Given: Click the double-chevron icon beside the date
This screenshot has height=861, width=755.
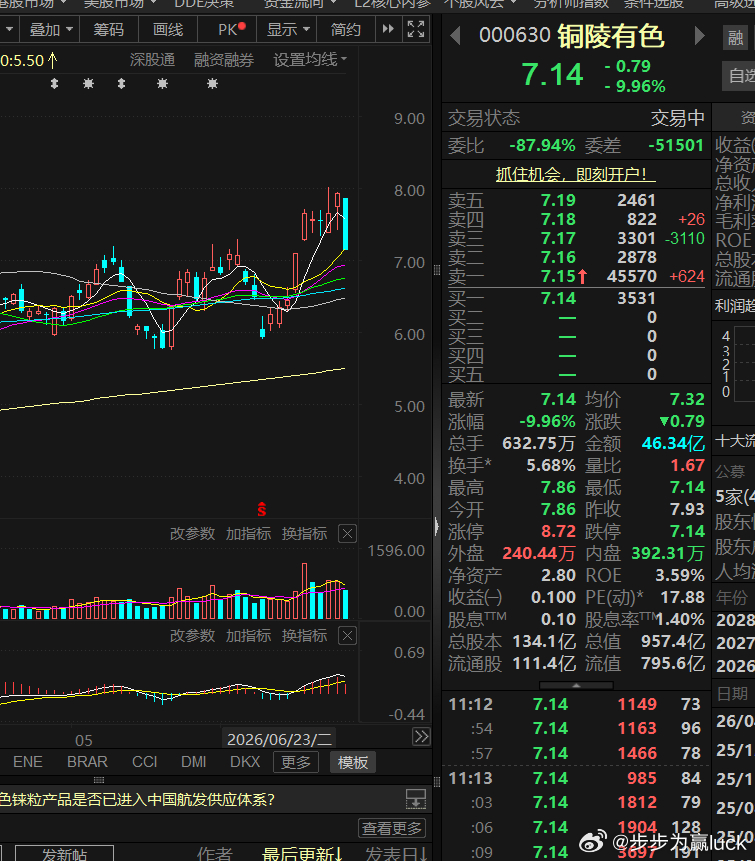Looking at the screenshot, I should [421, 736].
